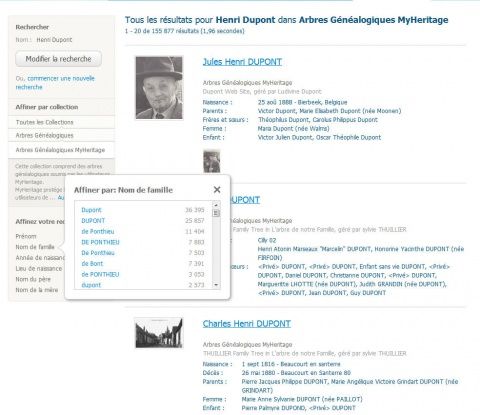Image resolution: width=480 pixels, height=415 pixels.
Task: Choose lowercase surname dupont in the list
Action: click(91, 285)
